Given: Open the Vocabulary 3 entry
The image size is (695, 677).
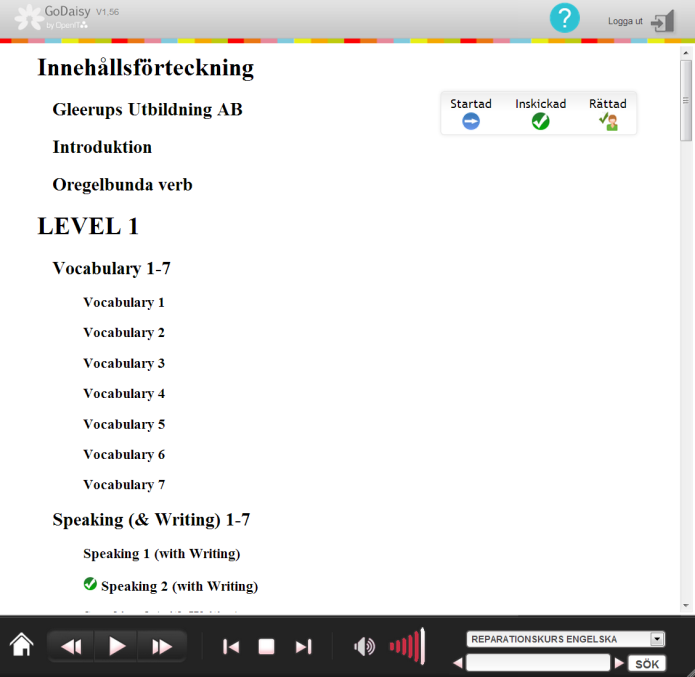Looking at the screenshot, I should (124, 363).
